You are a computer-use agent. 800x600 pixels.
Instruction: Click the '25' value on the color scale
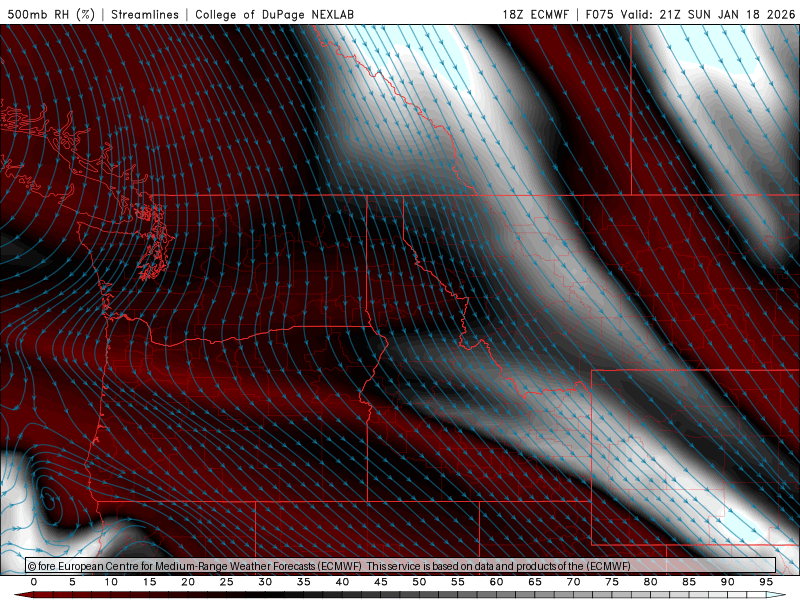227,582
